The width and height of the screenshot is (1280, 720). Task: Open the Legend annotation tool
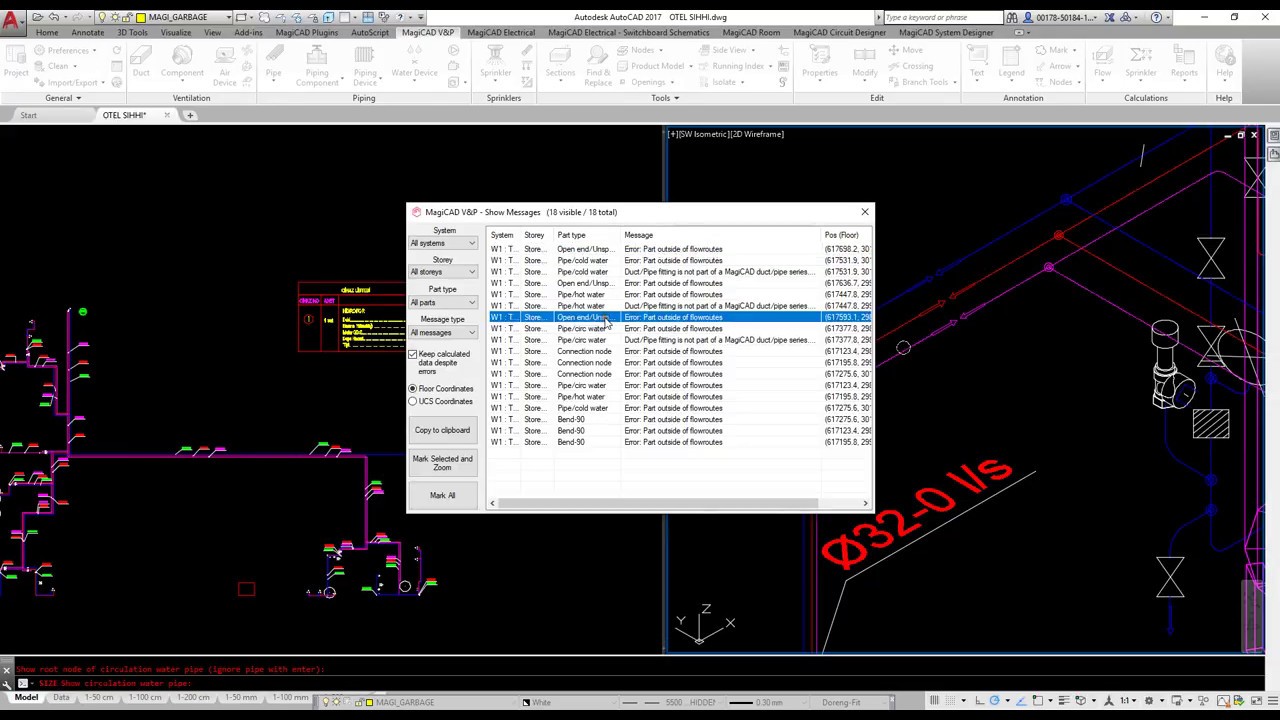pos(1011,64)
